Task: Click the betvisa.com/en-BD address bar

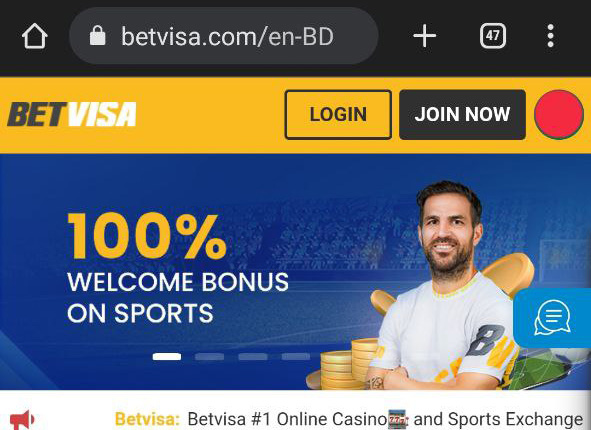Action: 224,36
